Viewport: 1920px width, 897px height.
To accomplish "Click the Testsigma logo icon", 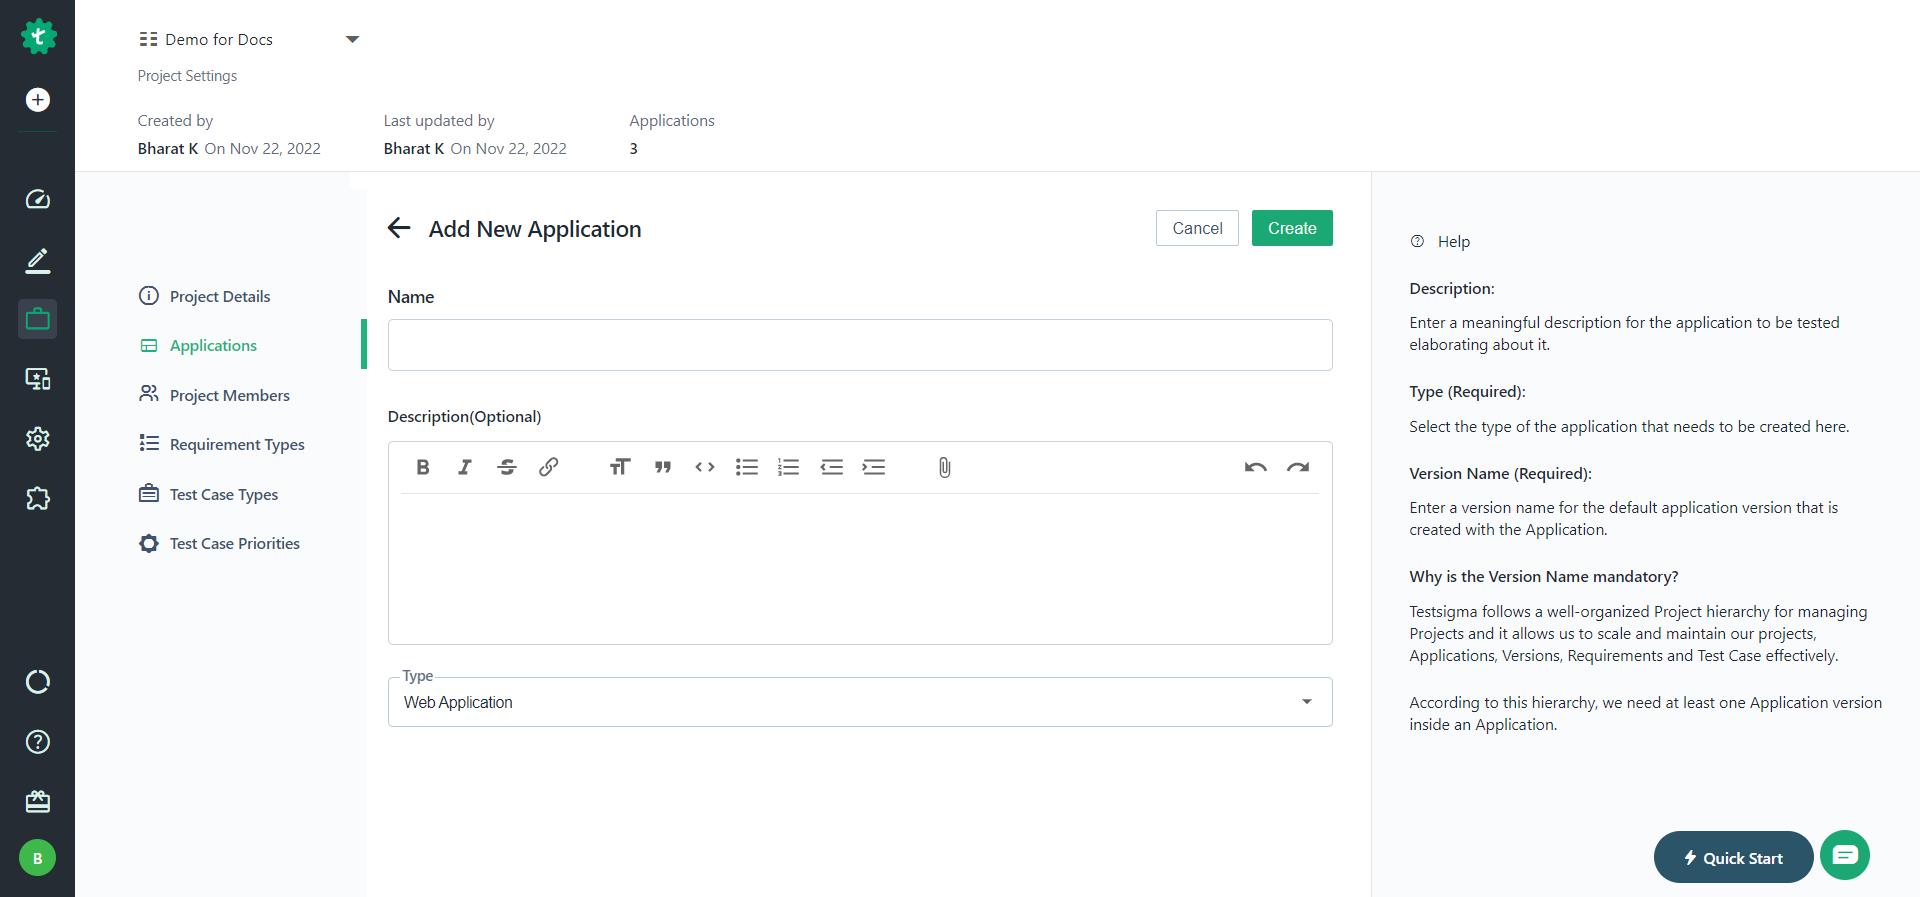I will (38, 37).
